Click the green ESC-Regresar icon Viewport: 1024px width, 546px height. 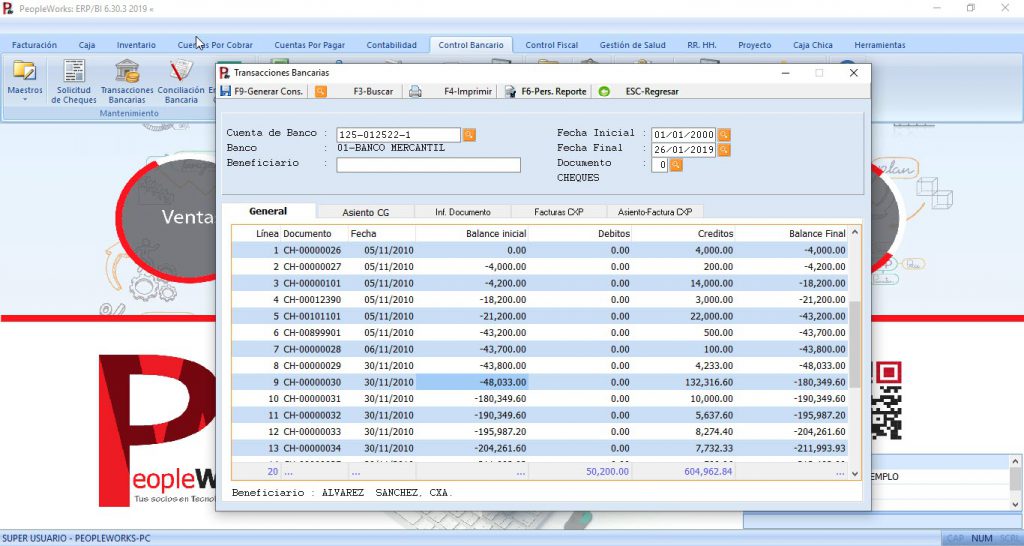pos(604,91)
